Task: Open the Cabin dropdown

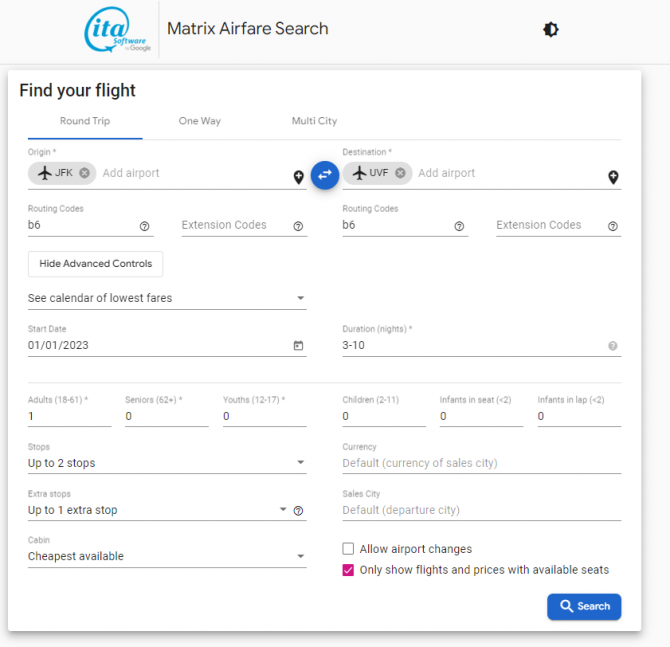Action: [x=167, y=556]
